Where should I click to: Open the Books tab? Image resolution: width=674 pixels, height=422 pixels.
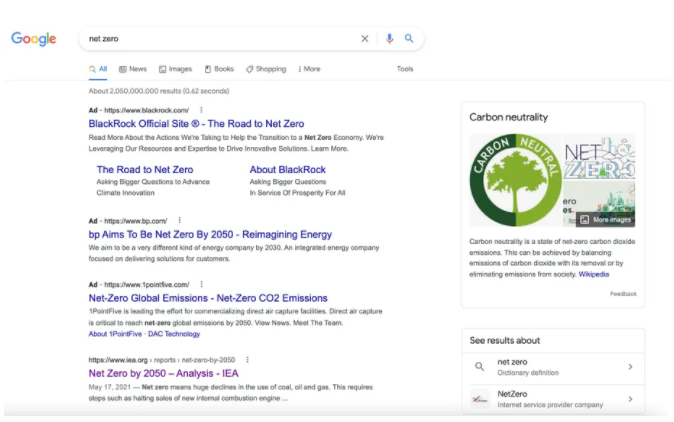219,69
